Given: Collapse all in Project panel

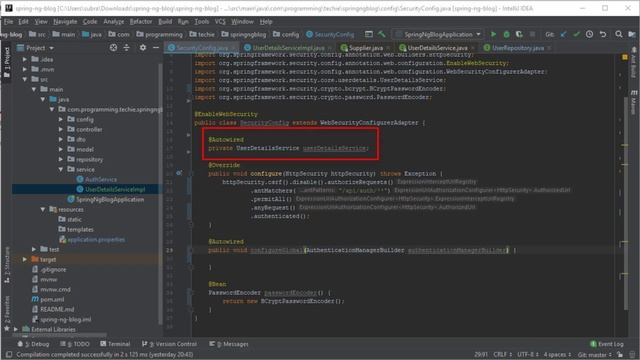Looking at the screenshot, I should 127,48.
